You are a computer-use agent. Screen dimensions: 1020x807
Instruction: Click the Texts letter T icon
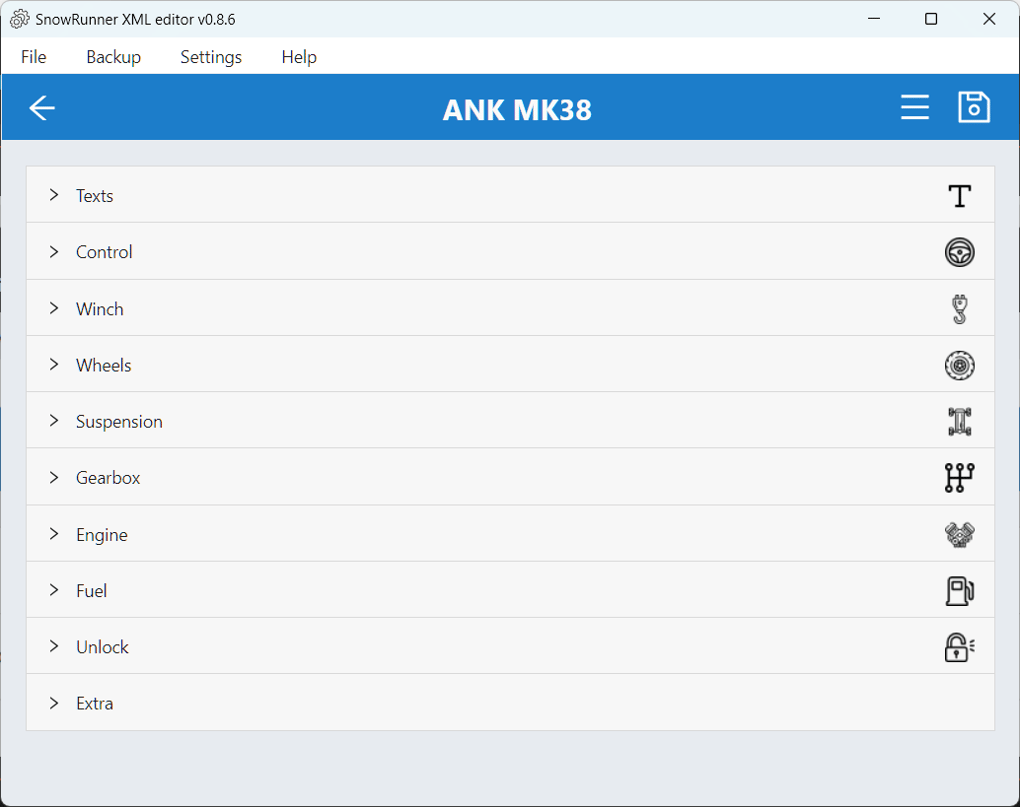(960, 196)
